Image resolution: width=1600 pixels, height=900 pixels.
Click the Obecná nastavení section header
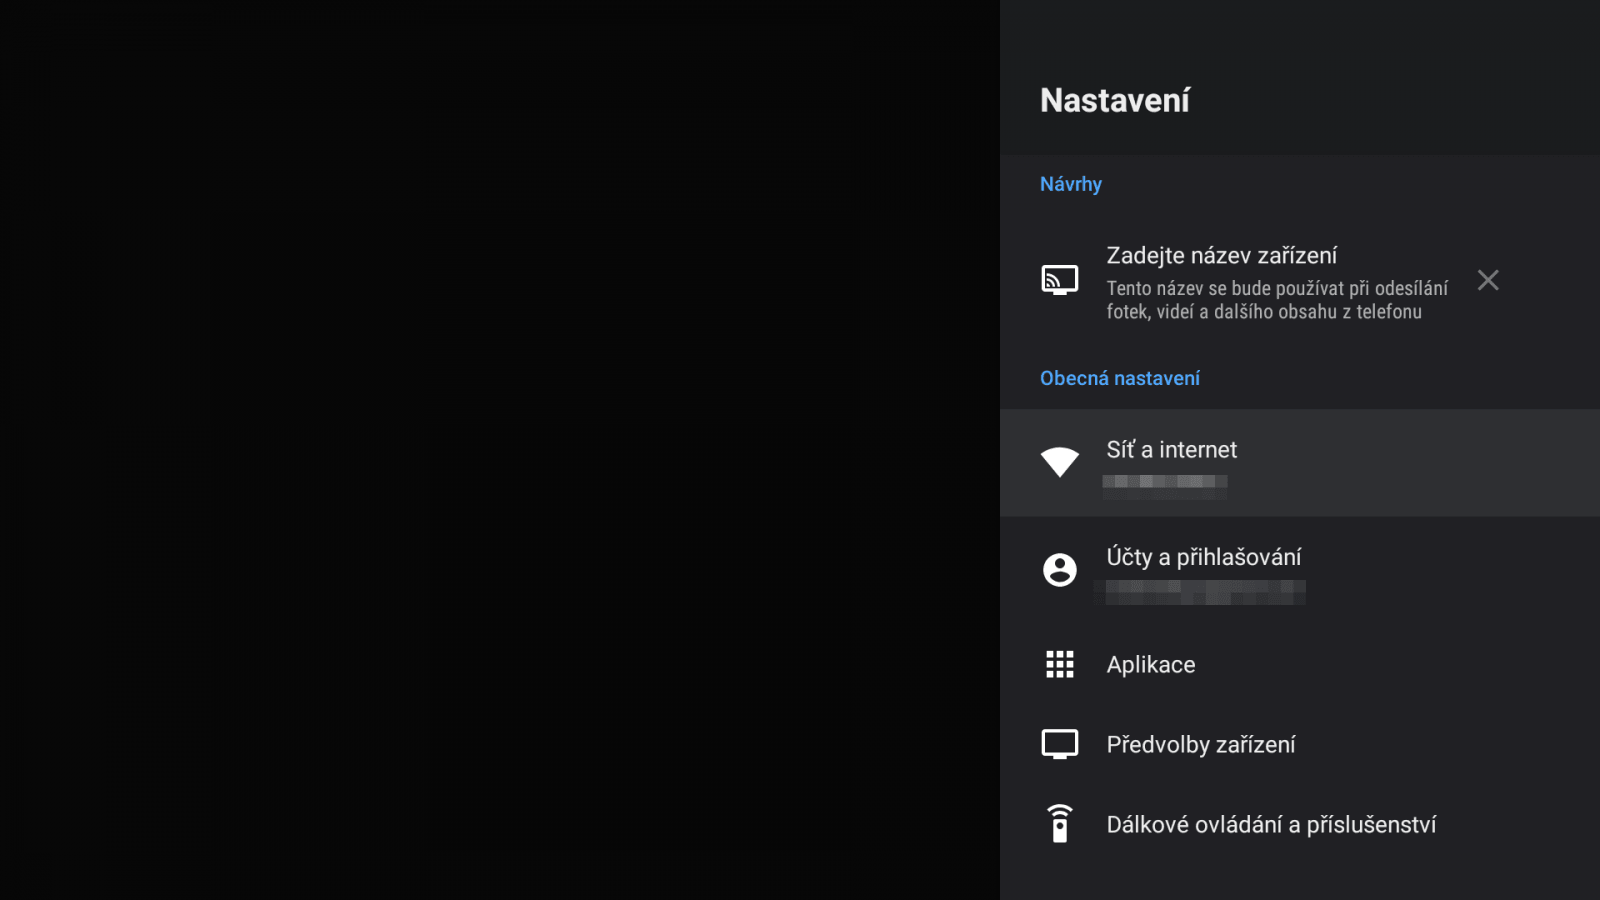(x=1120, y=378)
